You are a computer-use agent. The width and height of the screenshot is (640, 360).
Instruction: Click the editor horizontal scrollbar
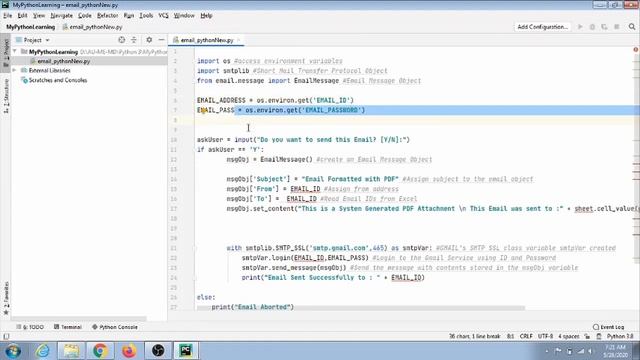pos(361,308)
